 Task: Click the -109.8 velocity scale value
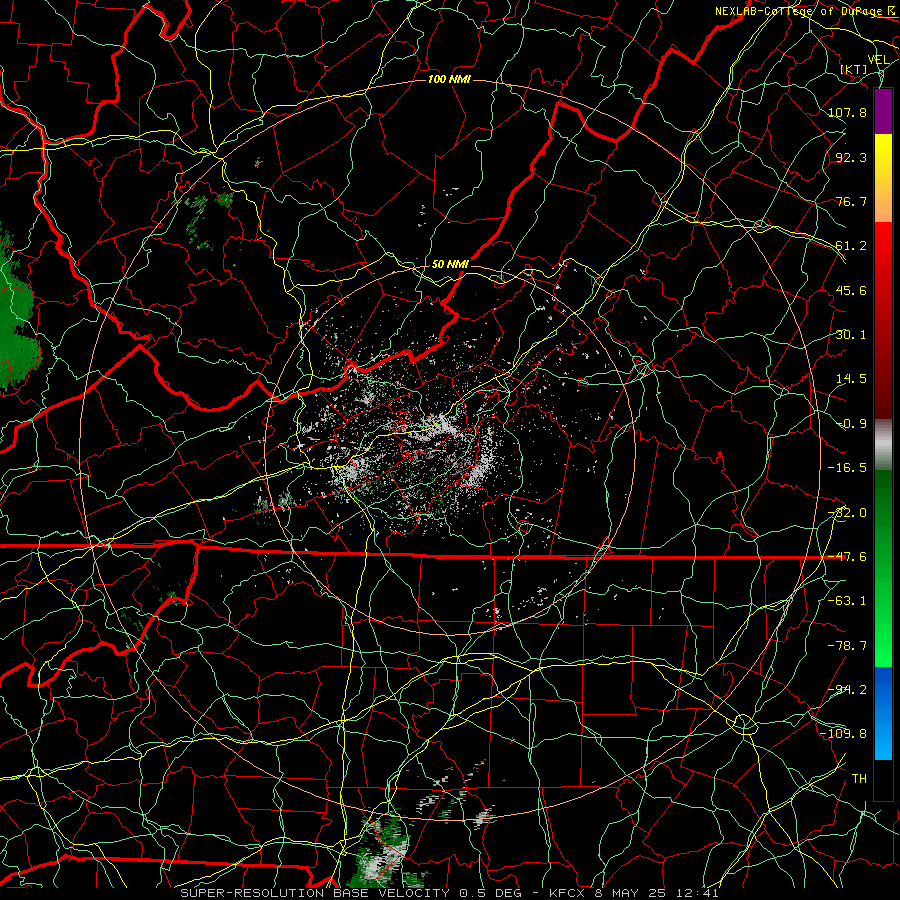(x=843, y=734)
